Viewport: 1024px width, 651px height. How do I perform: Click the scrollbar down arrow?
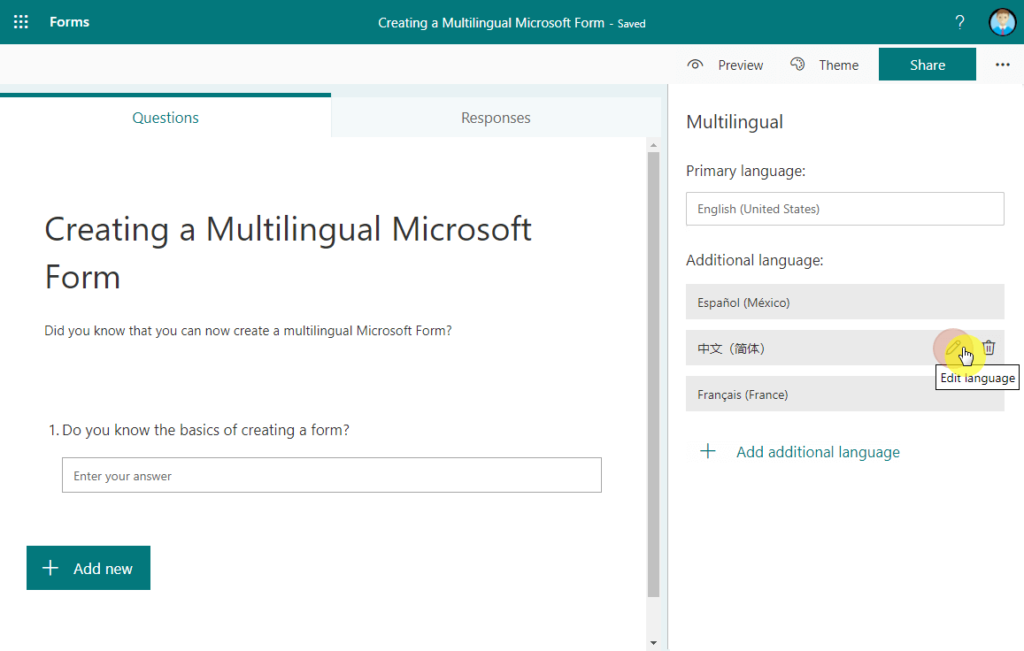click(653, 643)
